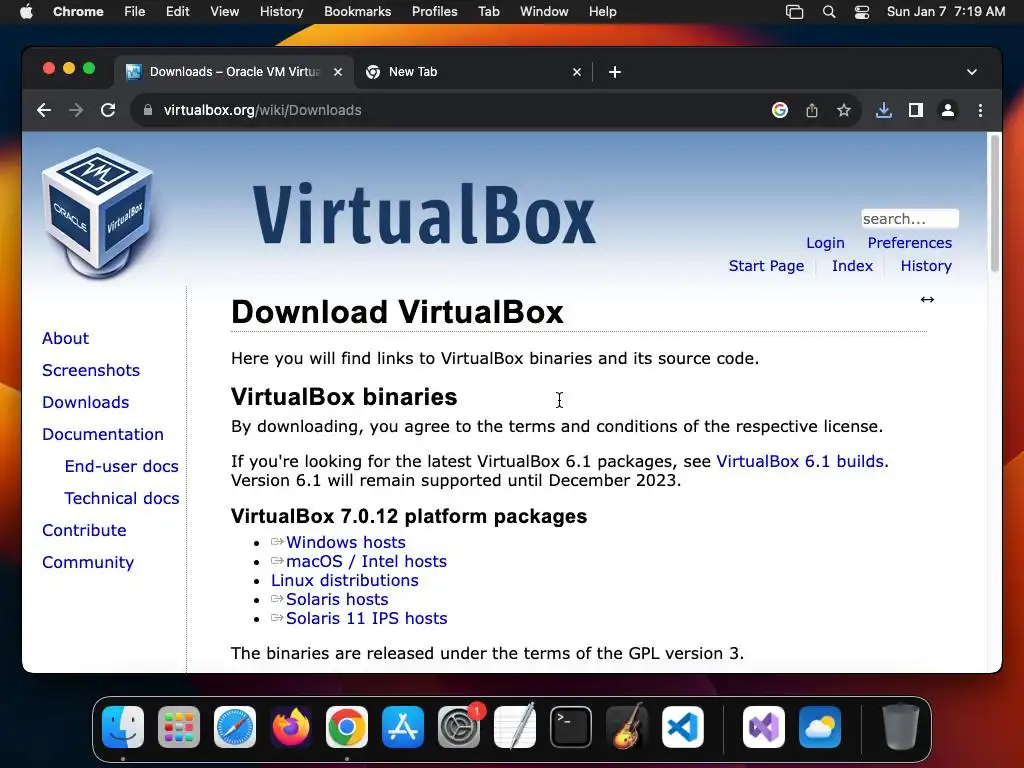Open the Login link
1024x768 pixels.
[825, 243]
